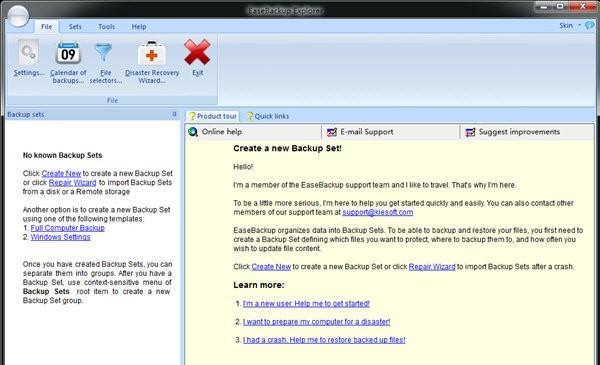Switch to the Quick links tab
This screenshot has width=600, height=365.
268,116
